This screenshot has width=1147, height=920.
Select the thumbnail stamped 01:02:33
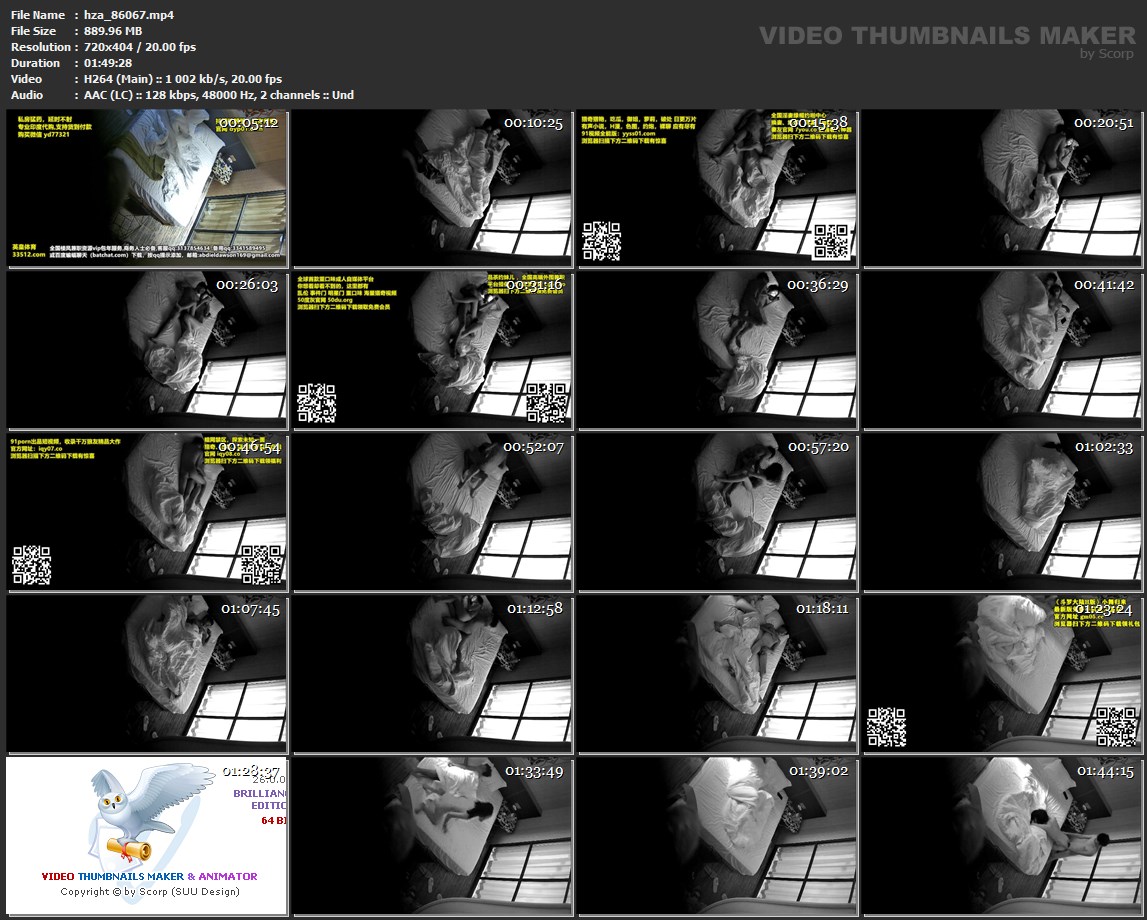point(1002,512)
